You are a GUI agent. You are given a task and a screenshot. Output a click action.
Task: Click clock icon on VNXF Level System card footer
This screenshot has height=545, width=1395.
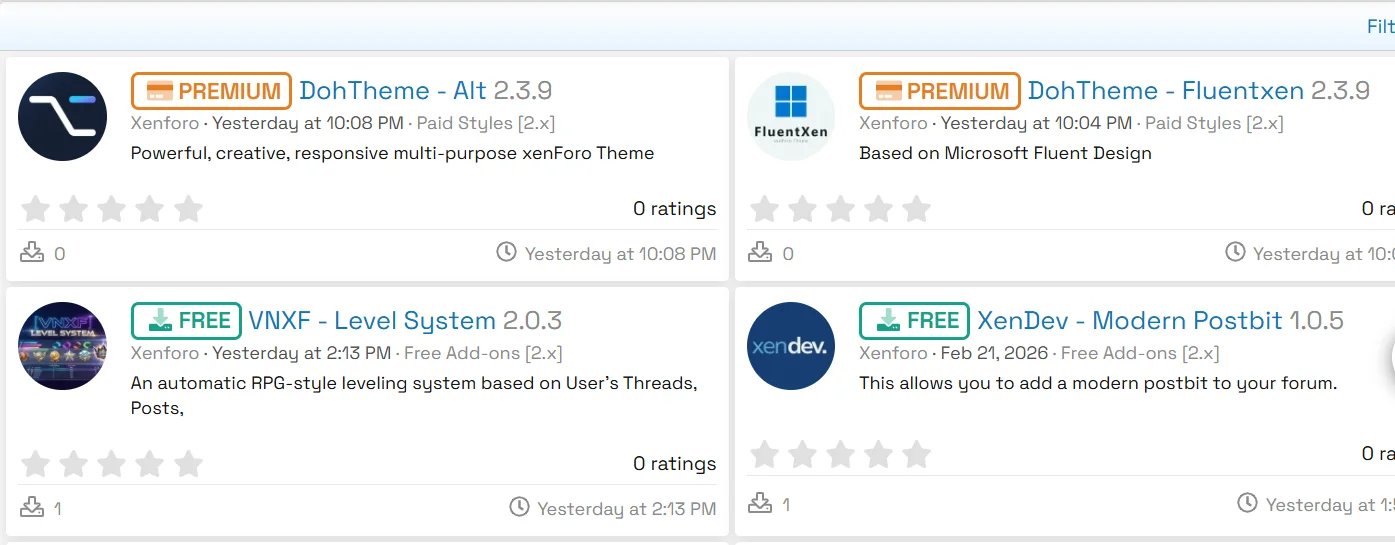click(x=519, y=507)
